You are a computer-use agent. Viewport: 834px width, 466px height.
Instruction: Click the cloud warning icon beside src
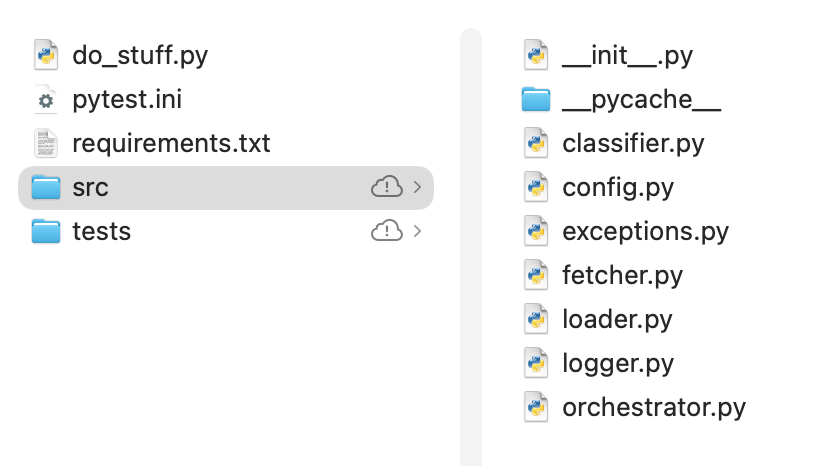coord(386,187)
